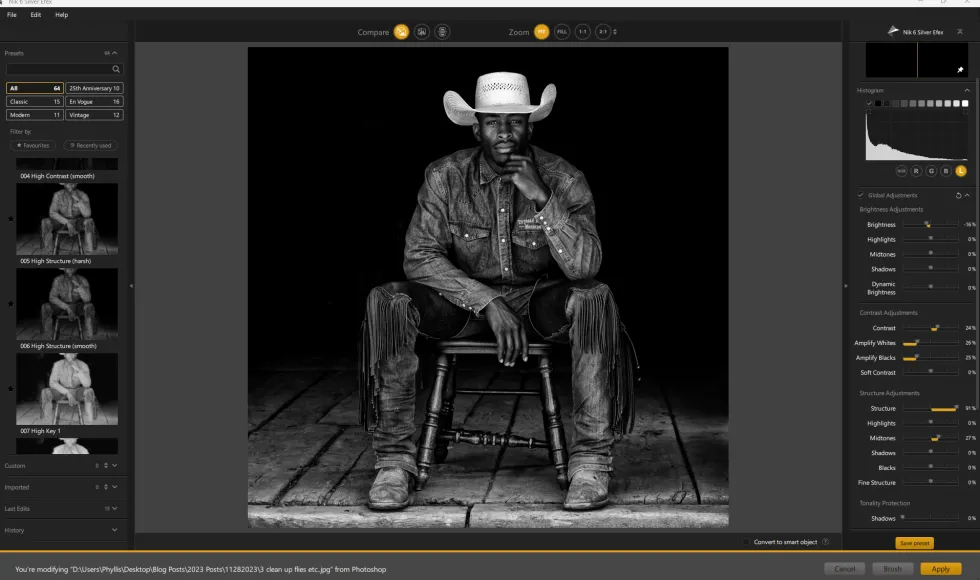The width and height of the screenshot is (980, 580).
Task: Collapse the Histogram section
Action: [x=966, y=90]
